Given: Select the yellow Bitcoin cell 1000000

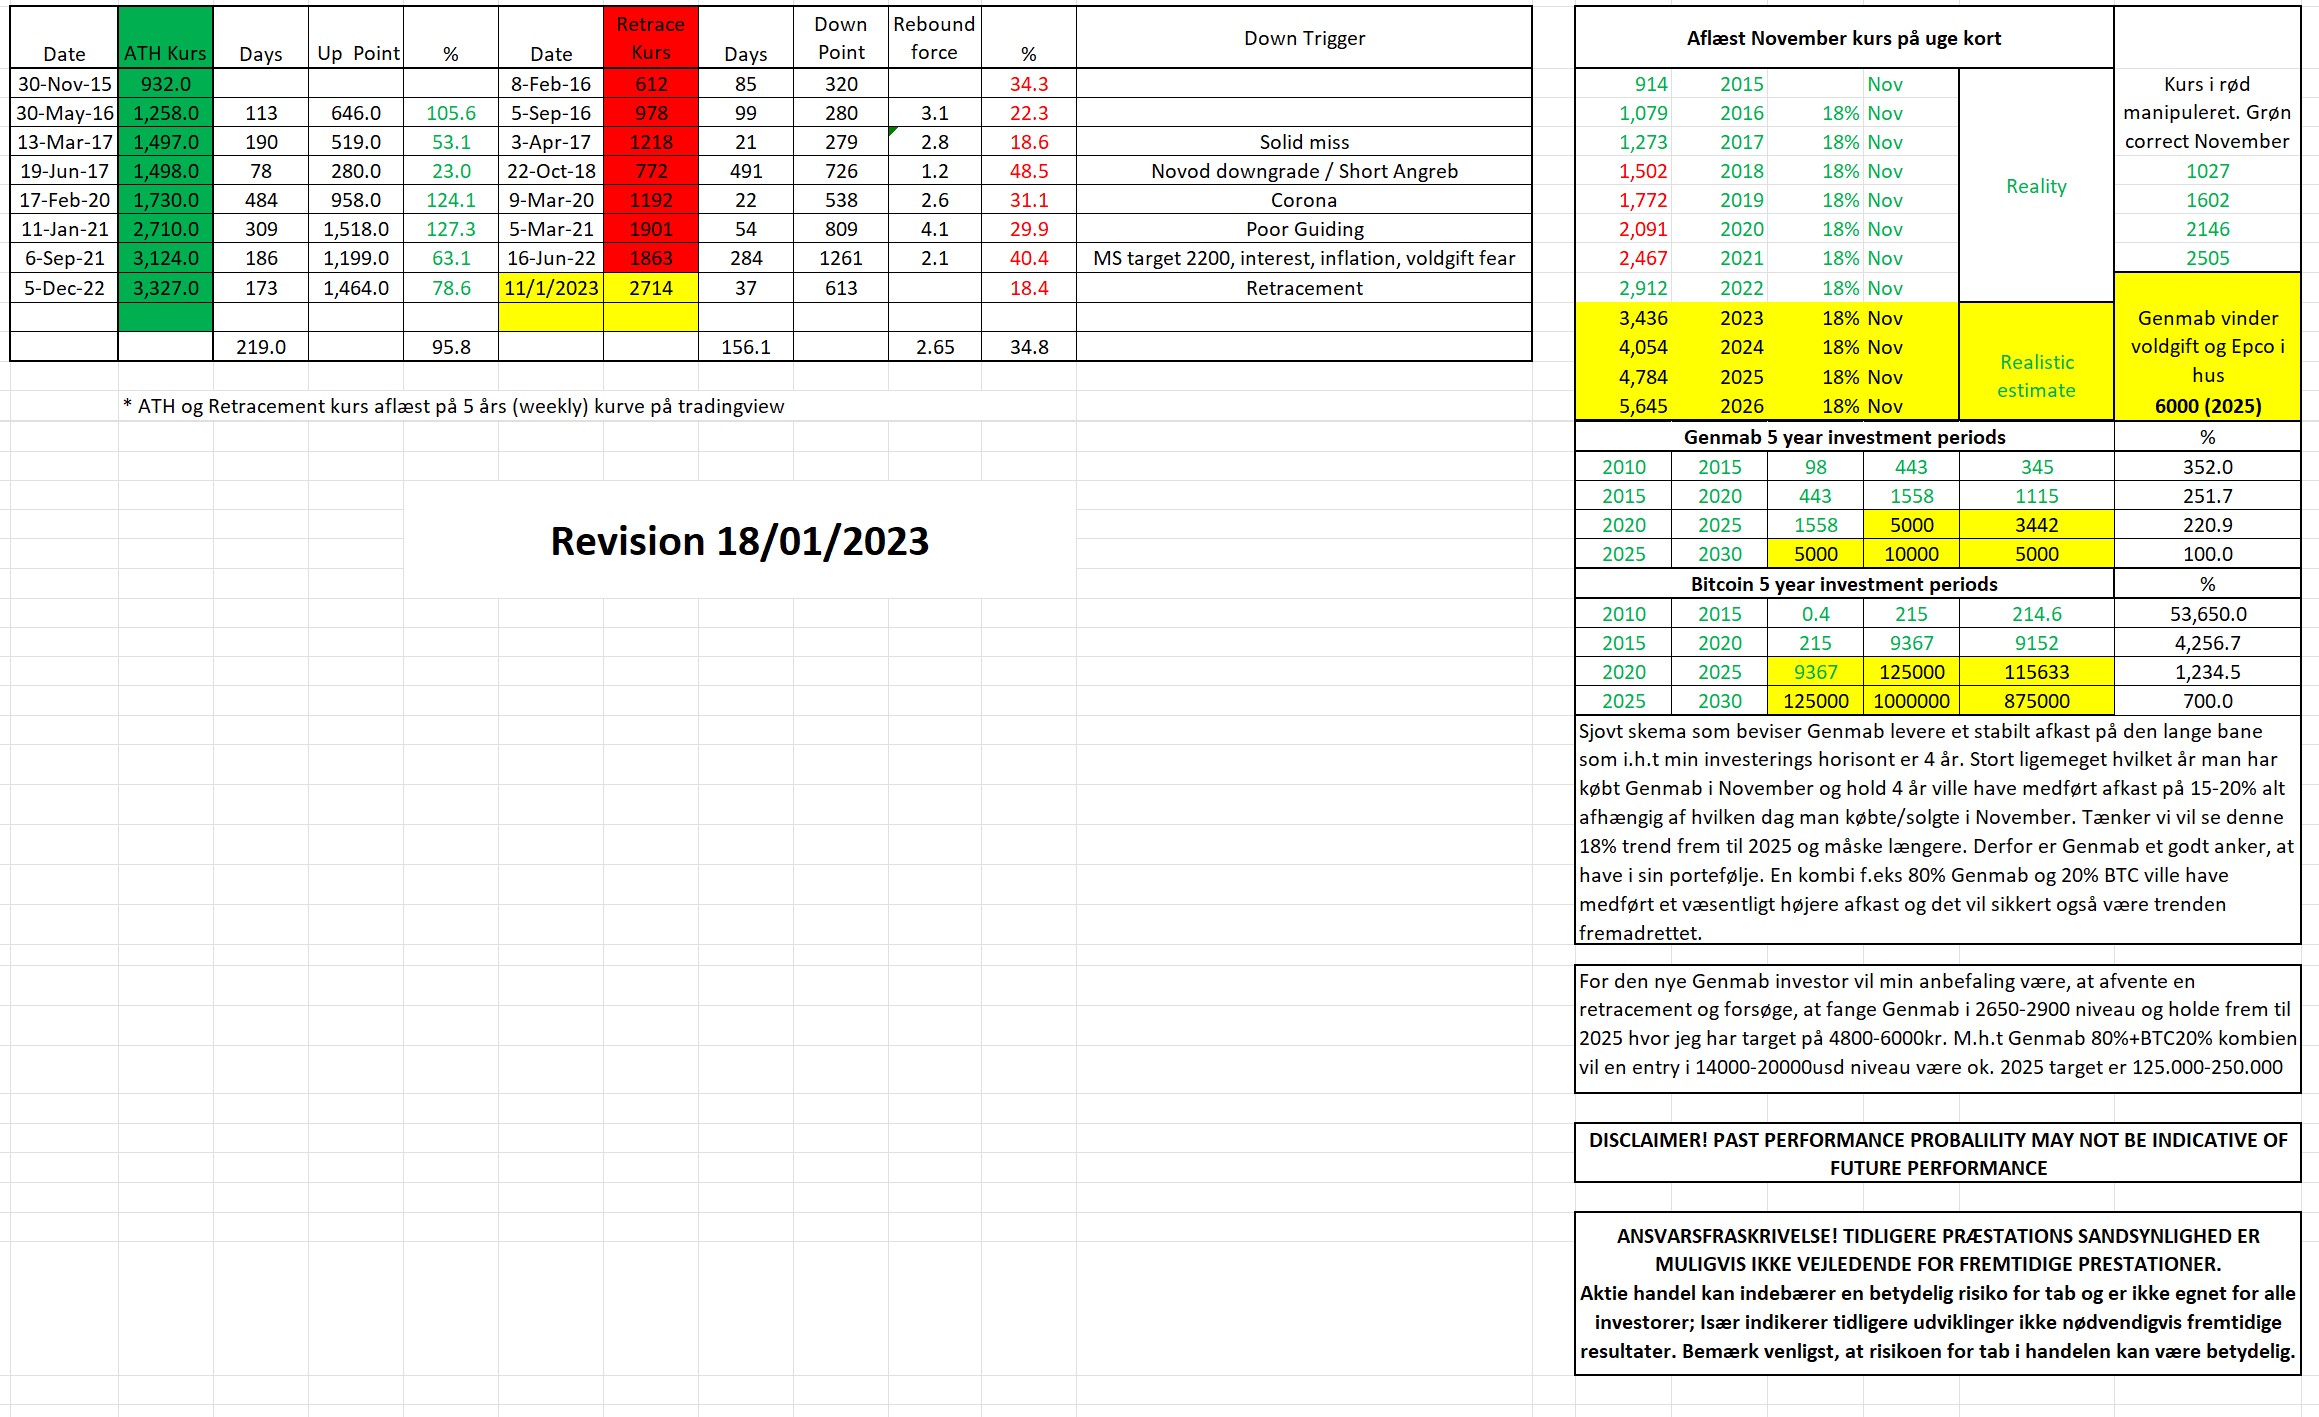Looking at the screenshot, I should click(1911, 701).
